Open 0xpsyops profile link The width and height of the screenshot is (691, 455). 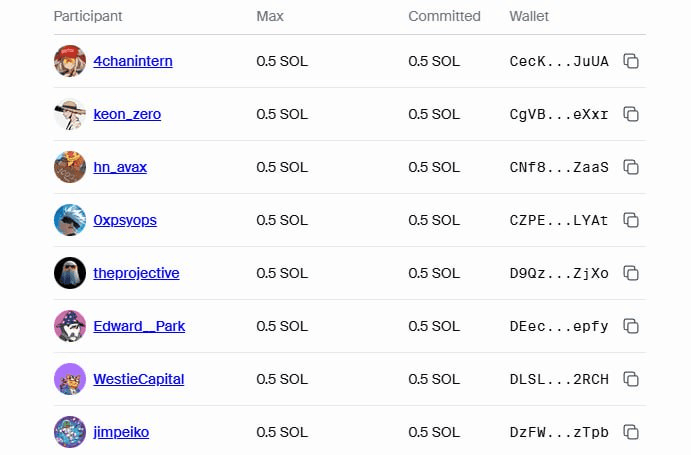[x=125, y=220]
